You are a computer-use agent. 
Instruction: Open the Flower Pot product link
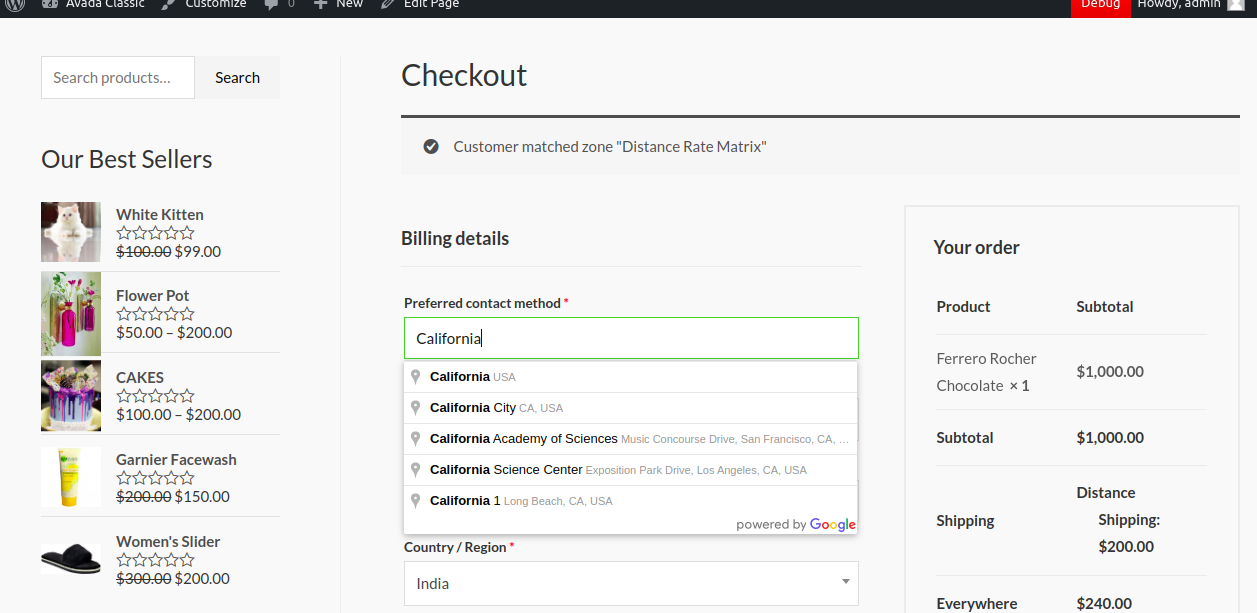[152, 296]
